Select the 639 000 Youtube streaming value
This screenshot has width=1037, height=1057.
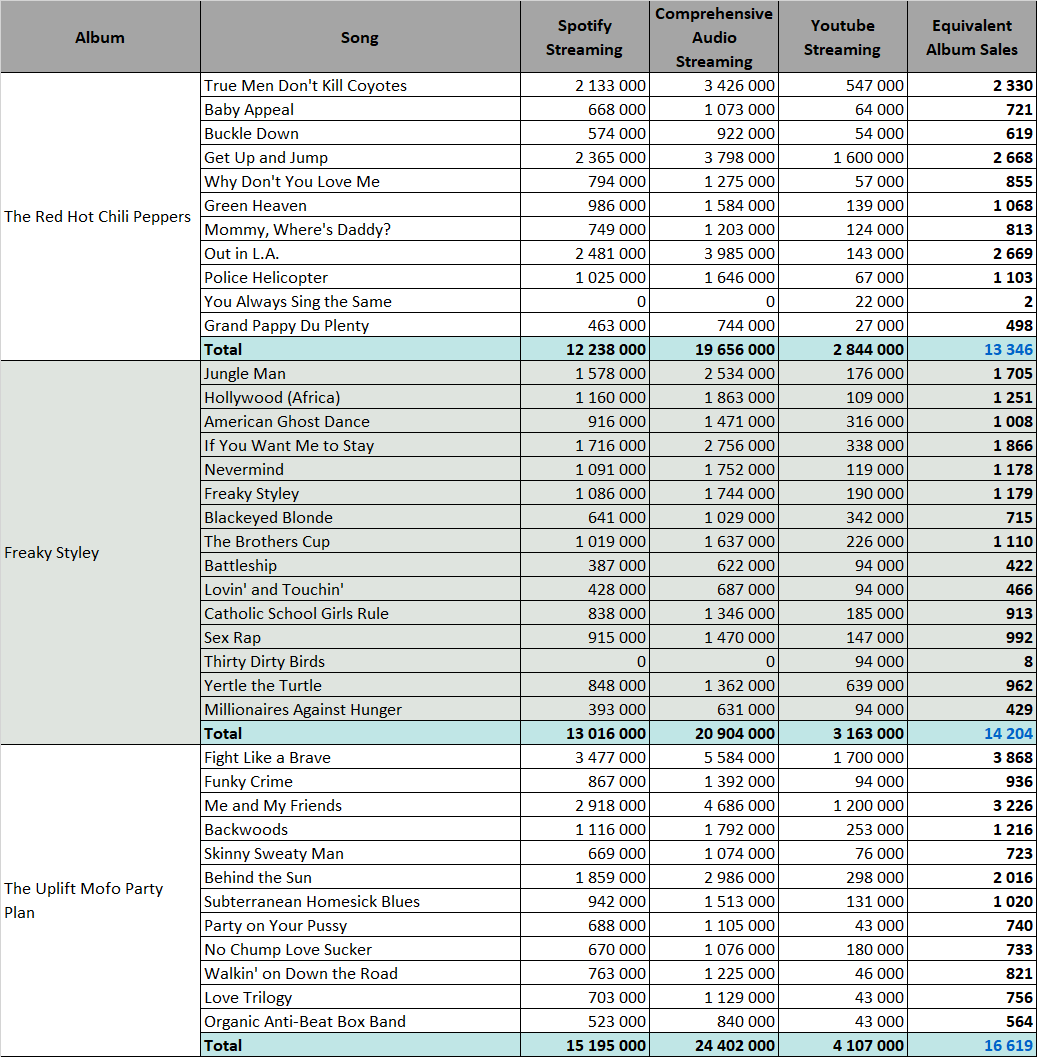point(843,686)
